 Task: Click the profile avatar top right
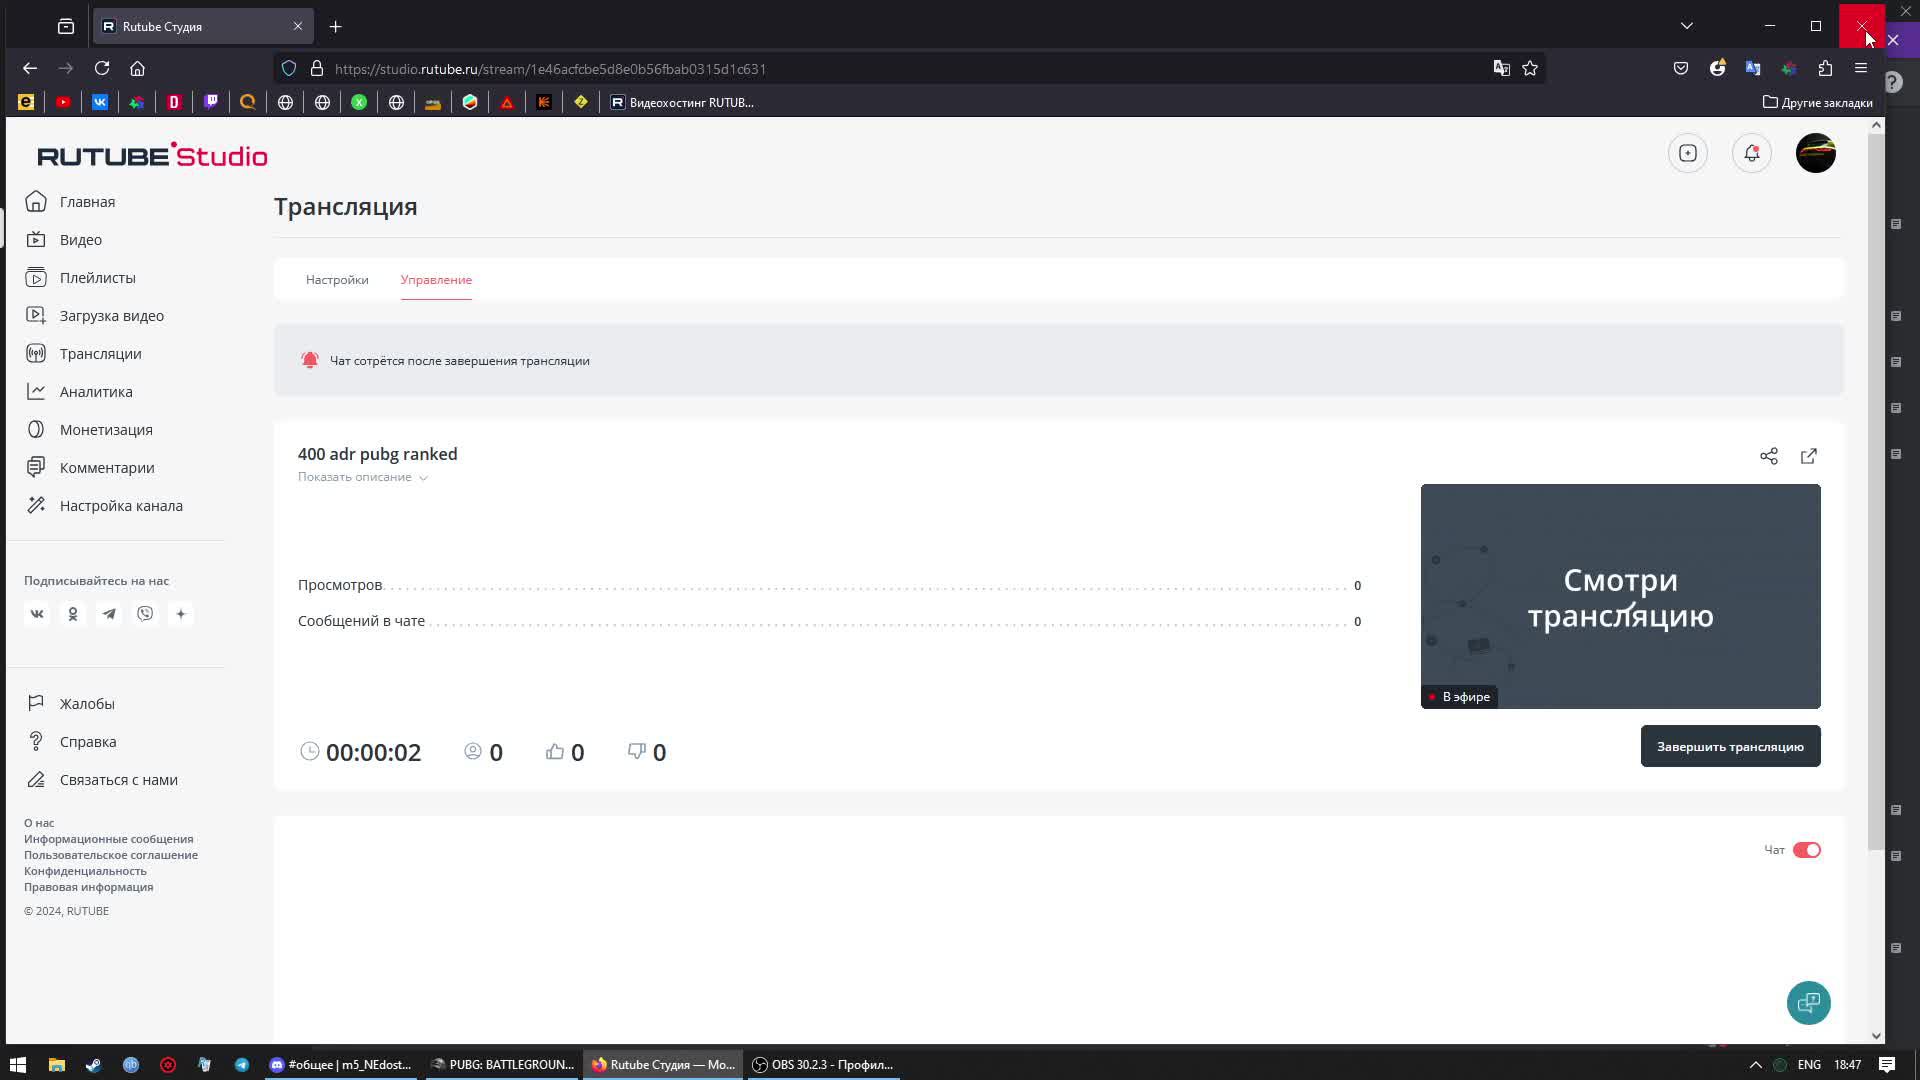click(1815, 152)
